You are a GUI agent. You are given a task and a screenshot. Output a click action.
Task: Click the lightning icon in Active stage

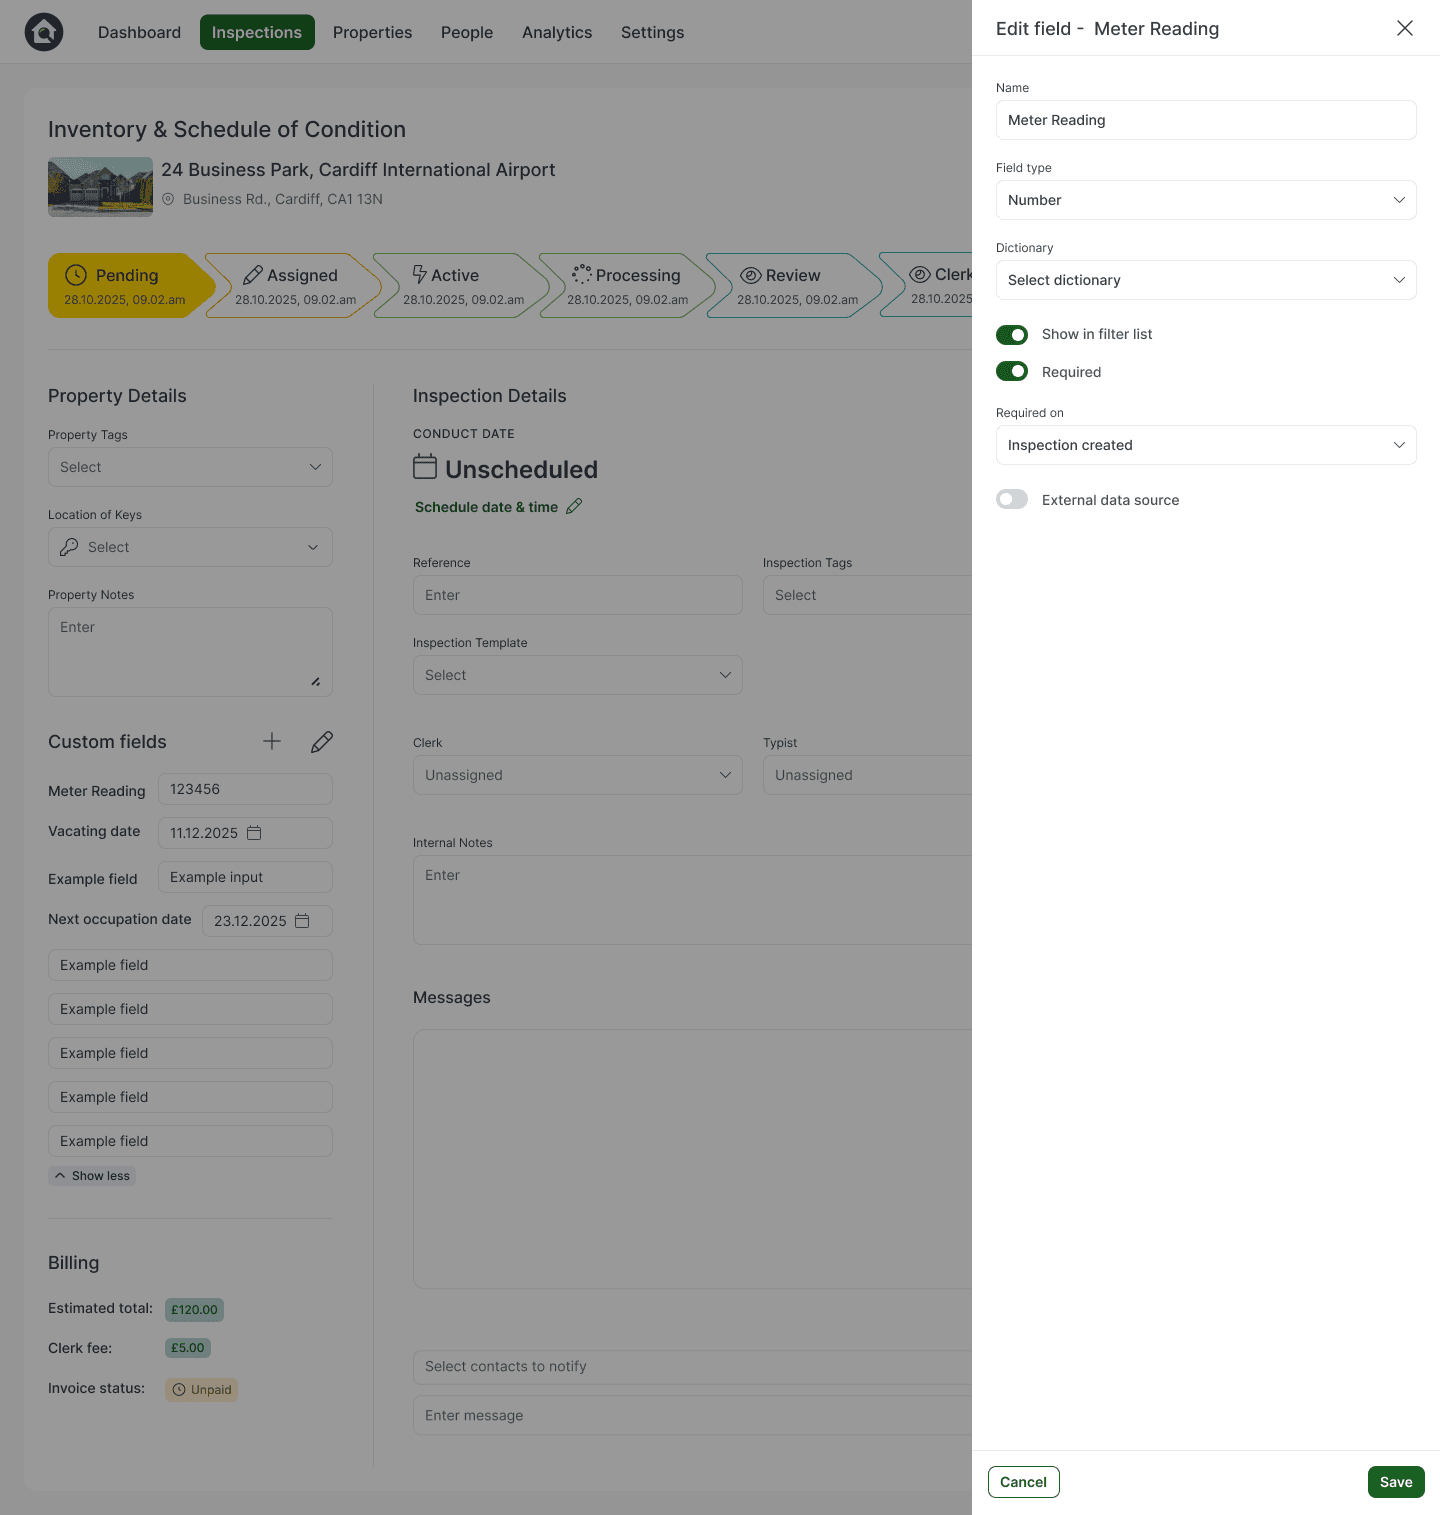tap(420, 275)
